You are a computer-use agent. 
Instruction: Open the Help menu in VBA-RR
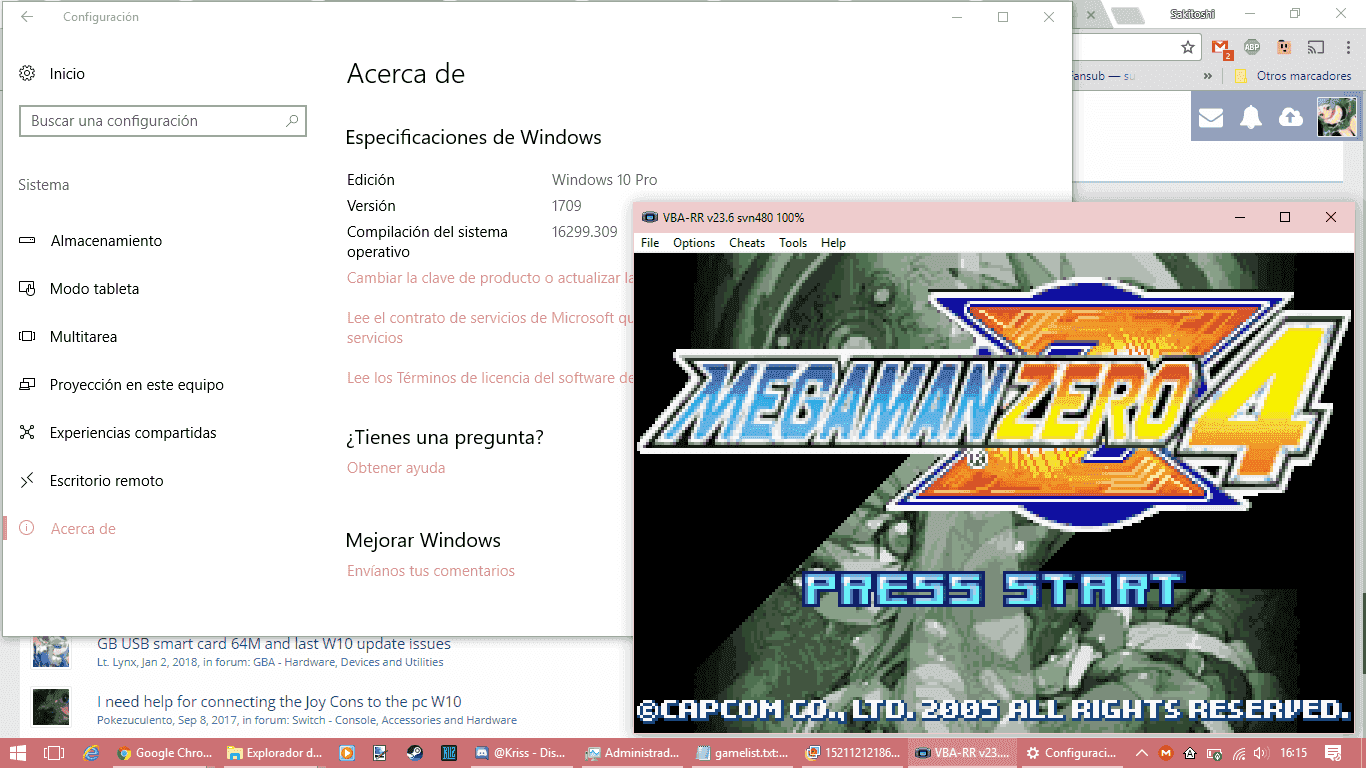click(833, 243)
